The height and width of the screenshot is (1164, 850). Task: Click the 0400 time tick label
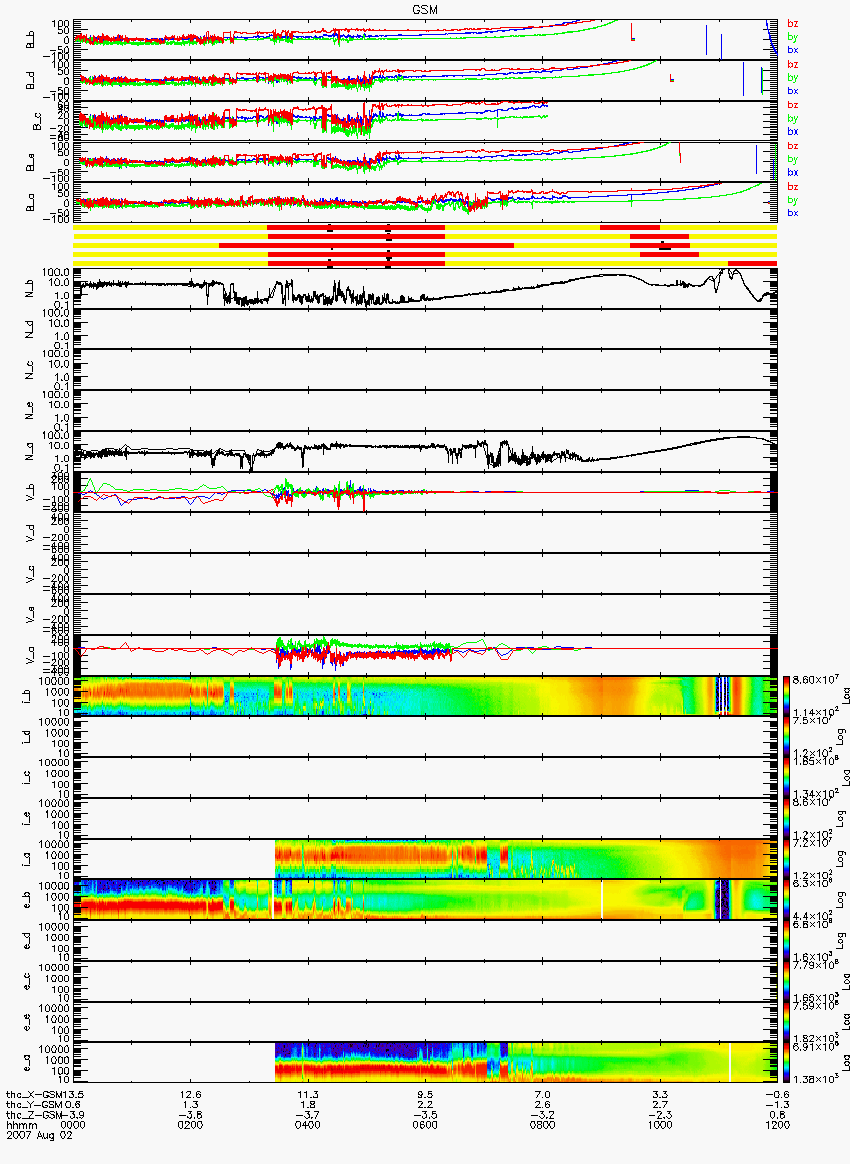tap(307, 1125)
